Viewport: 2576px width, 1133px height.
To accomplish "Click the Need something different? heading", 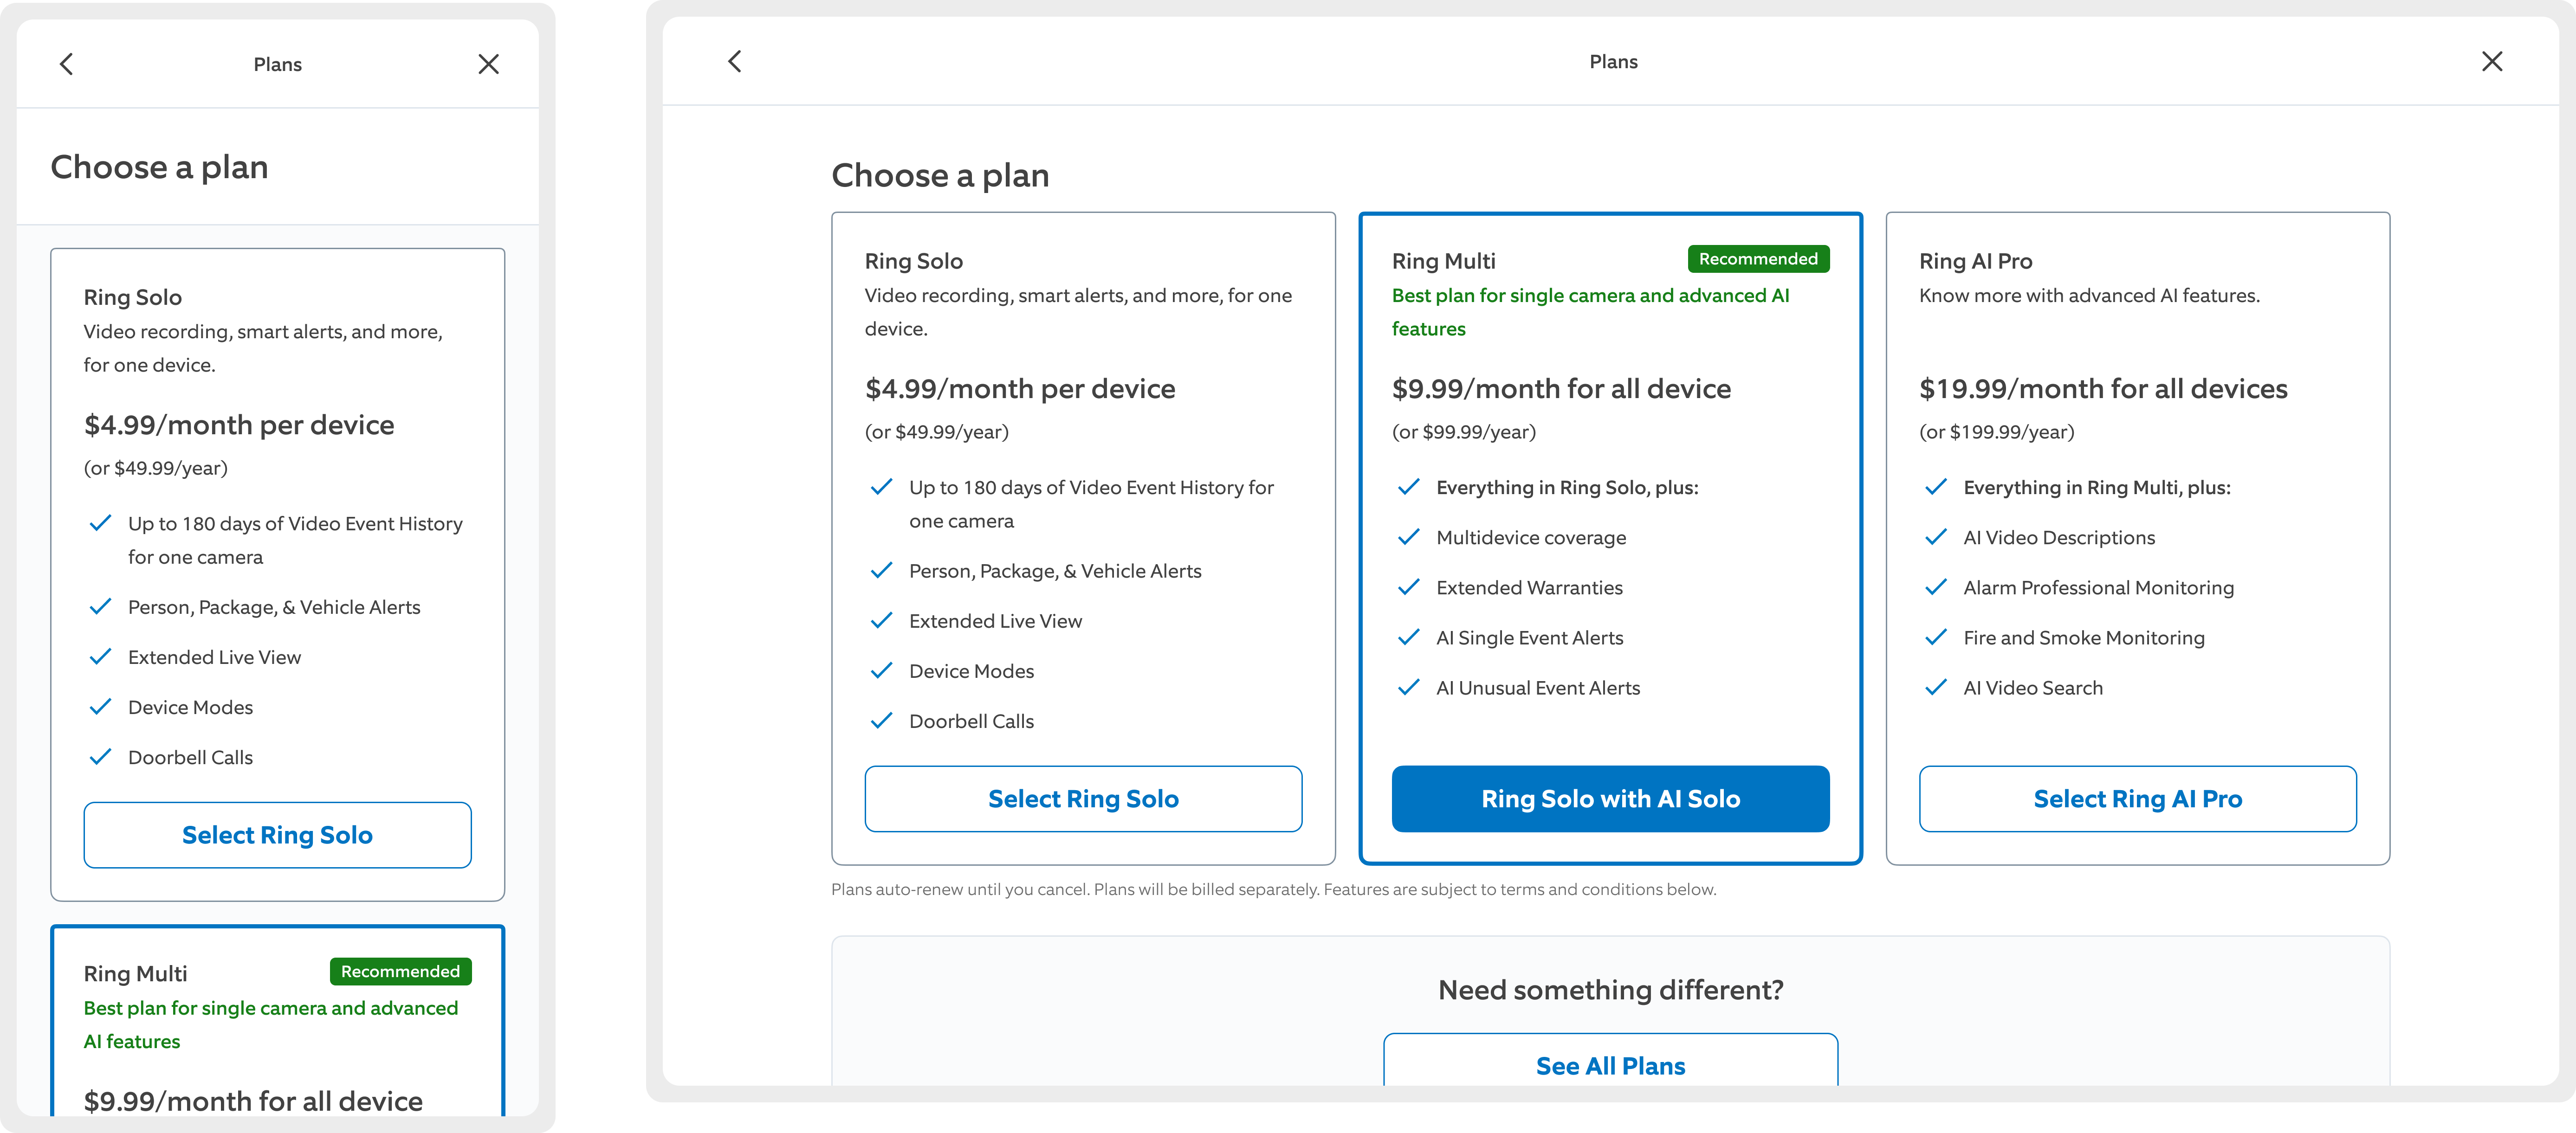I will click(1610, 990).
